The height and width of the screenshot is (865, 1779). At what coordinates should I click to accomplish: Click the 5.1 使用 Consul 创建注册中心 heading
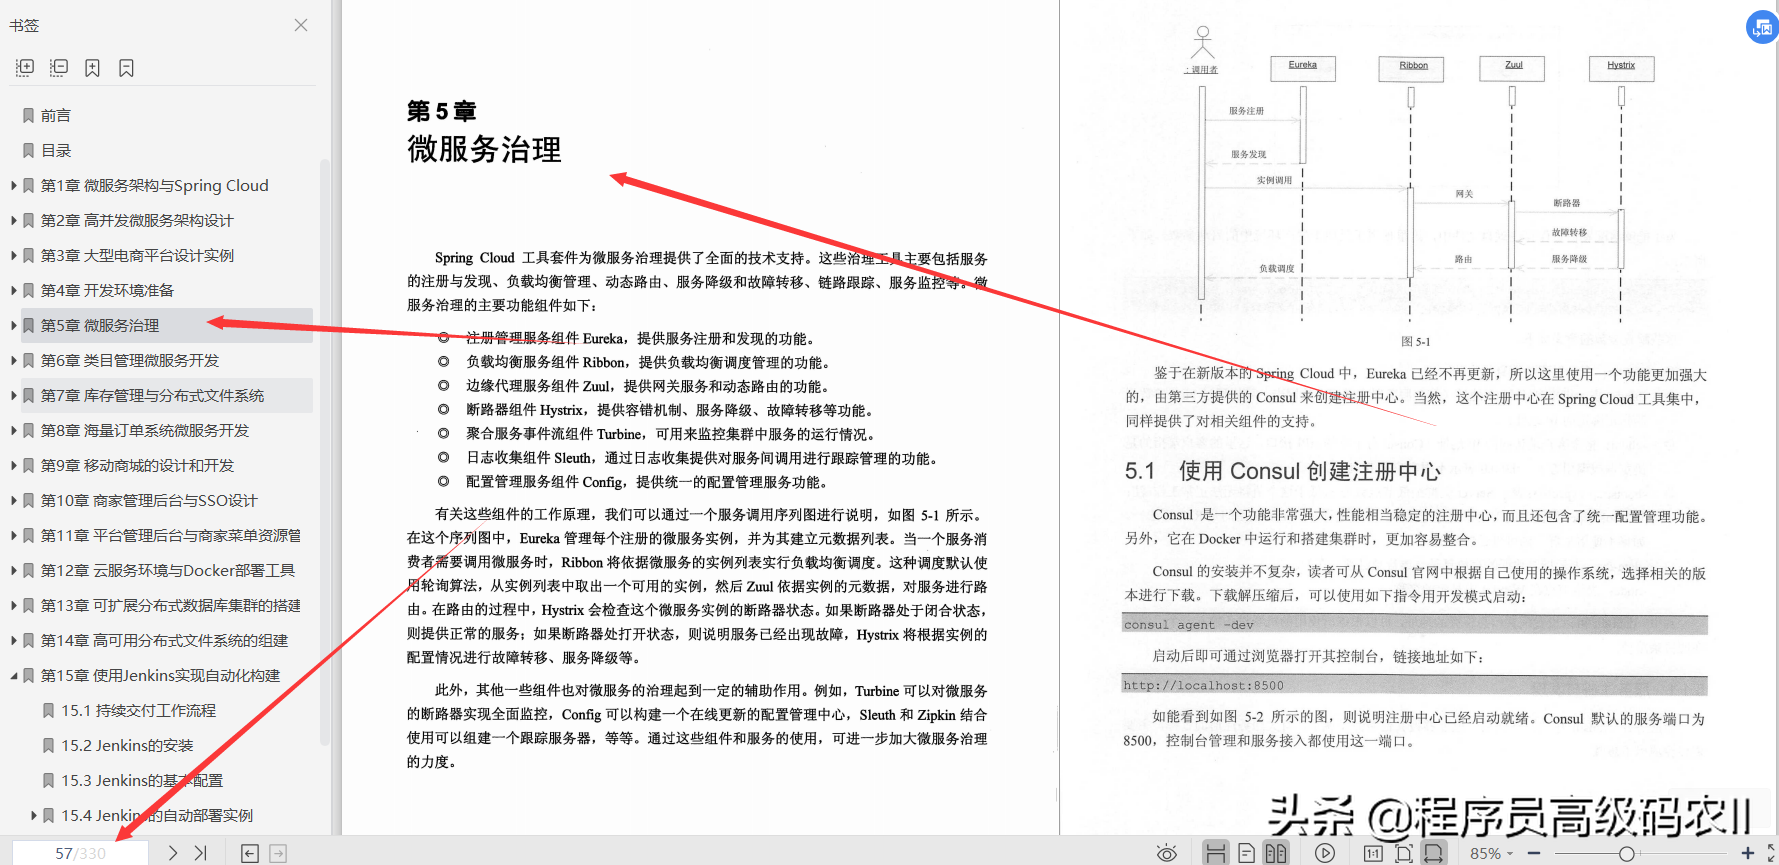click(x=1283, y=471)
